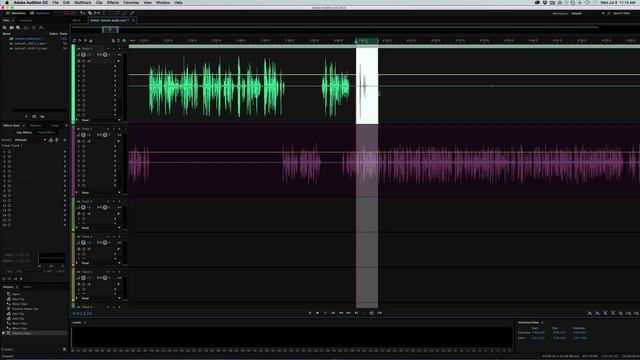Mute Track 2 with M button
This screenshot has width=640, height=360.
tap(108, 129)
